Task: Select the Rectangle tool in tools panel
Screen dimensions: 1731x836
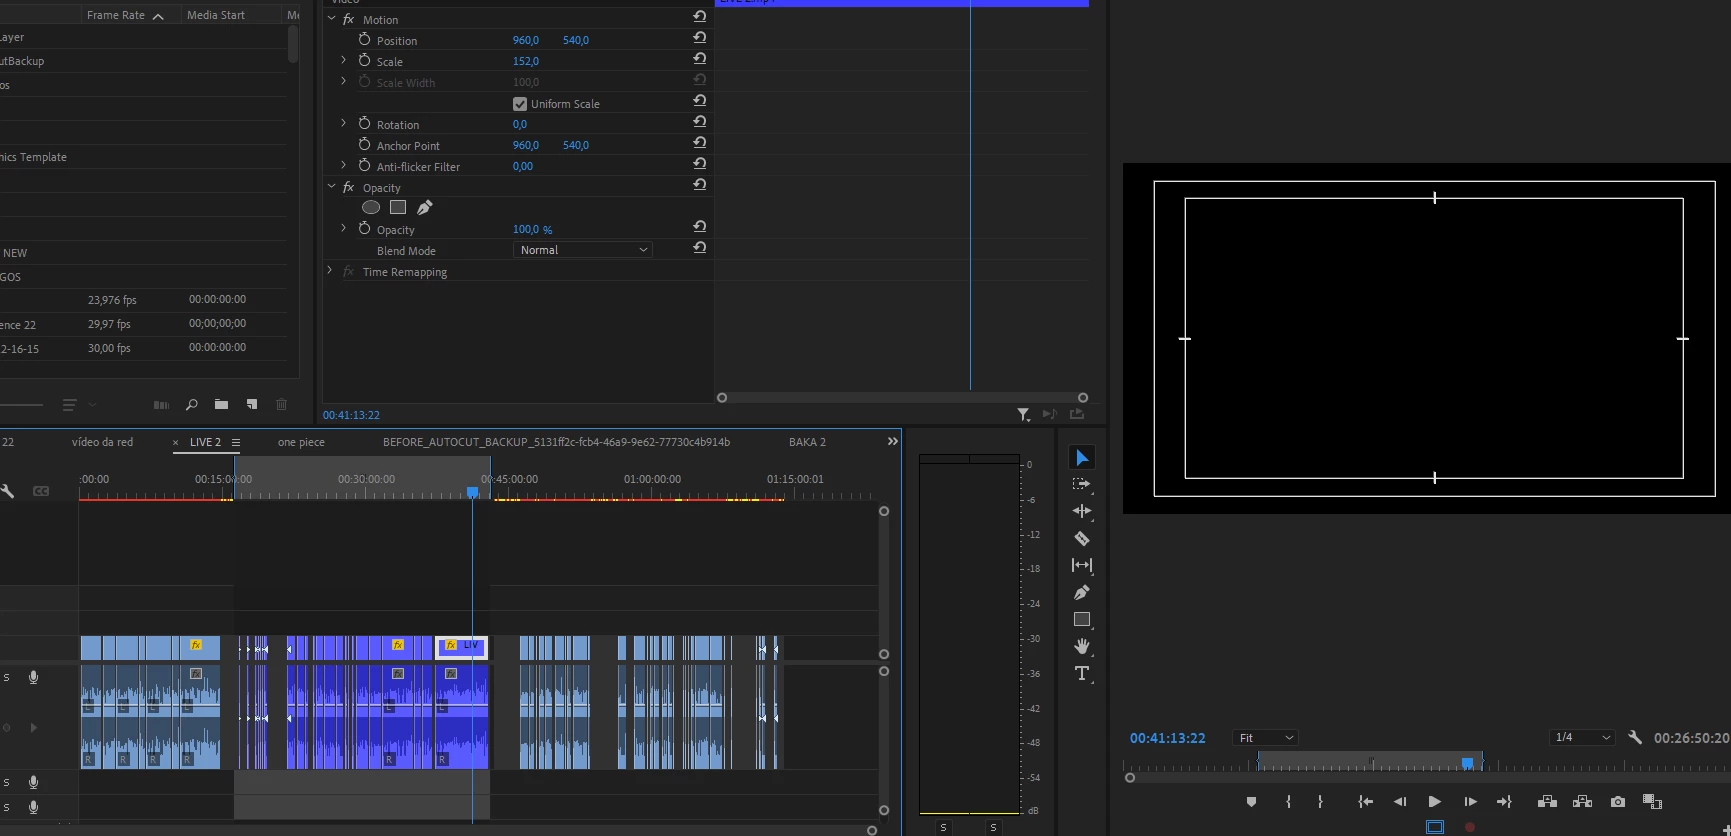Action: 1082,620
